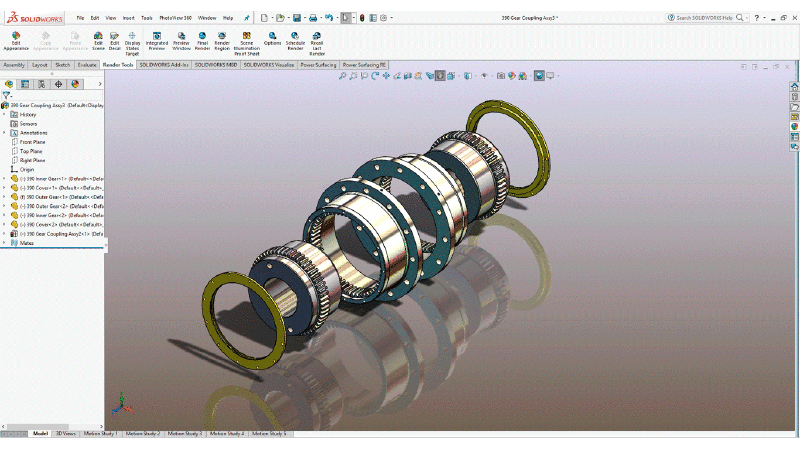Expand the History tree node

tap(5, 115)
